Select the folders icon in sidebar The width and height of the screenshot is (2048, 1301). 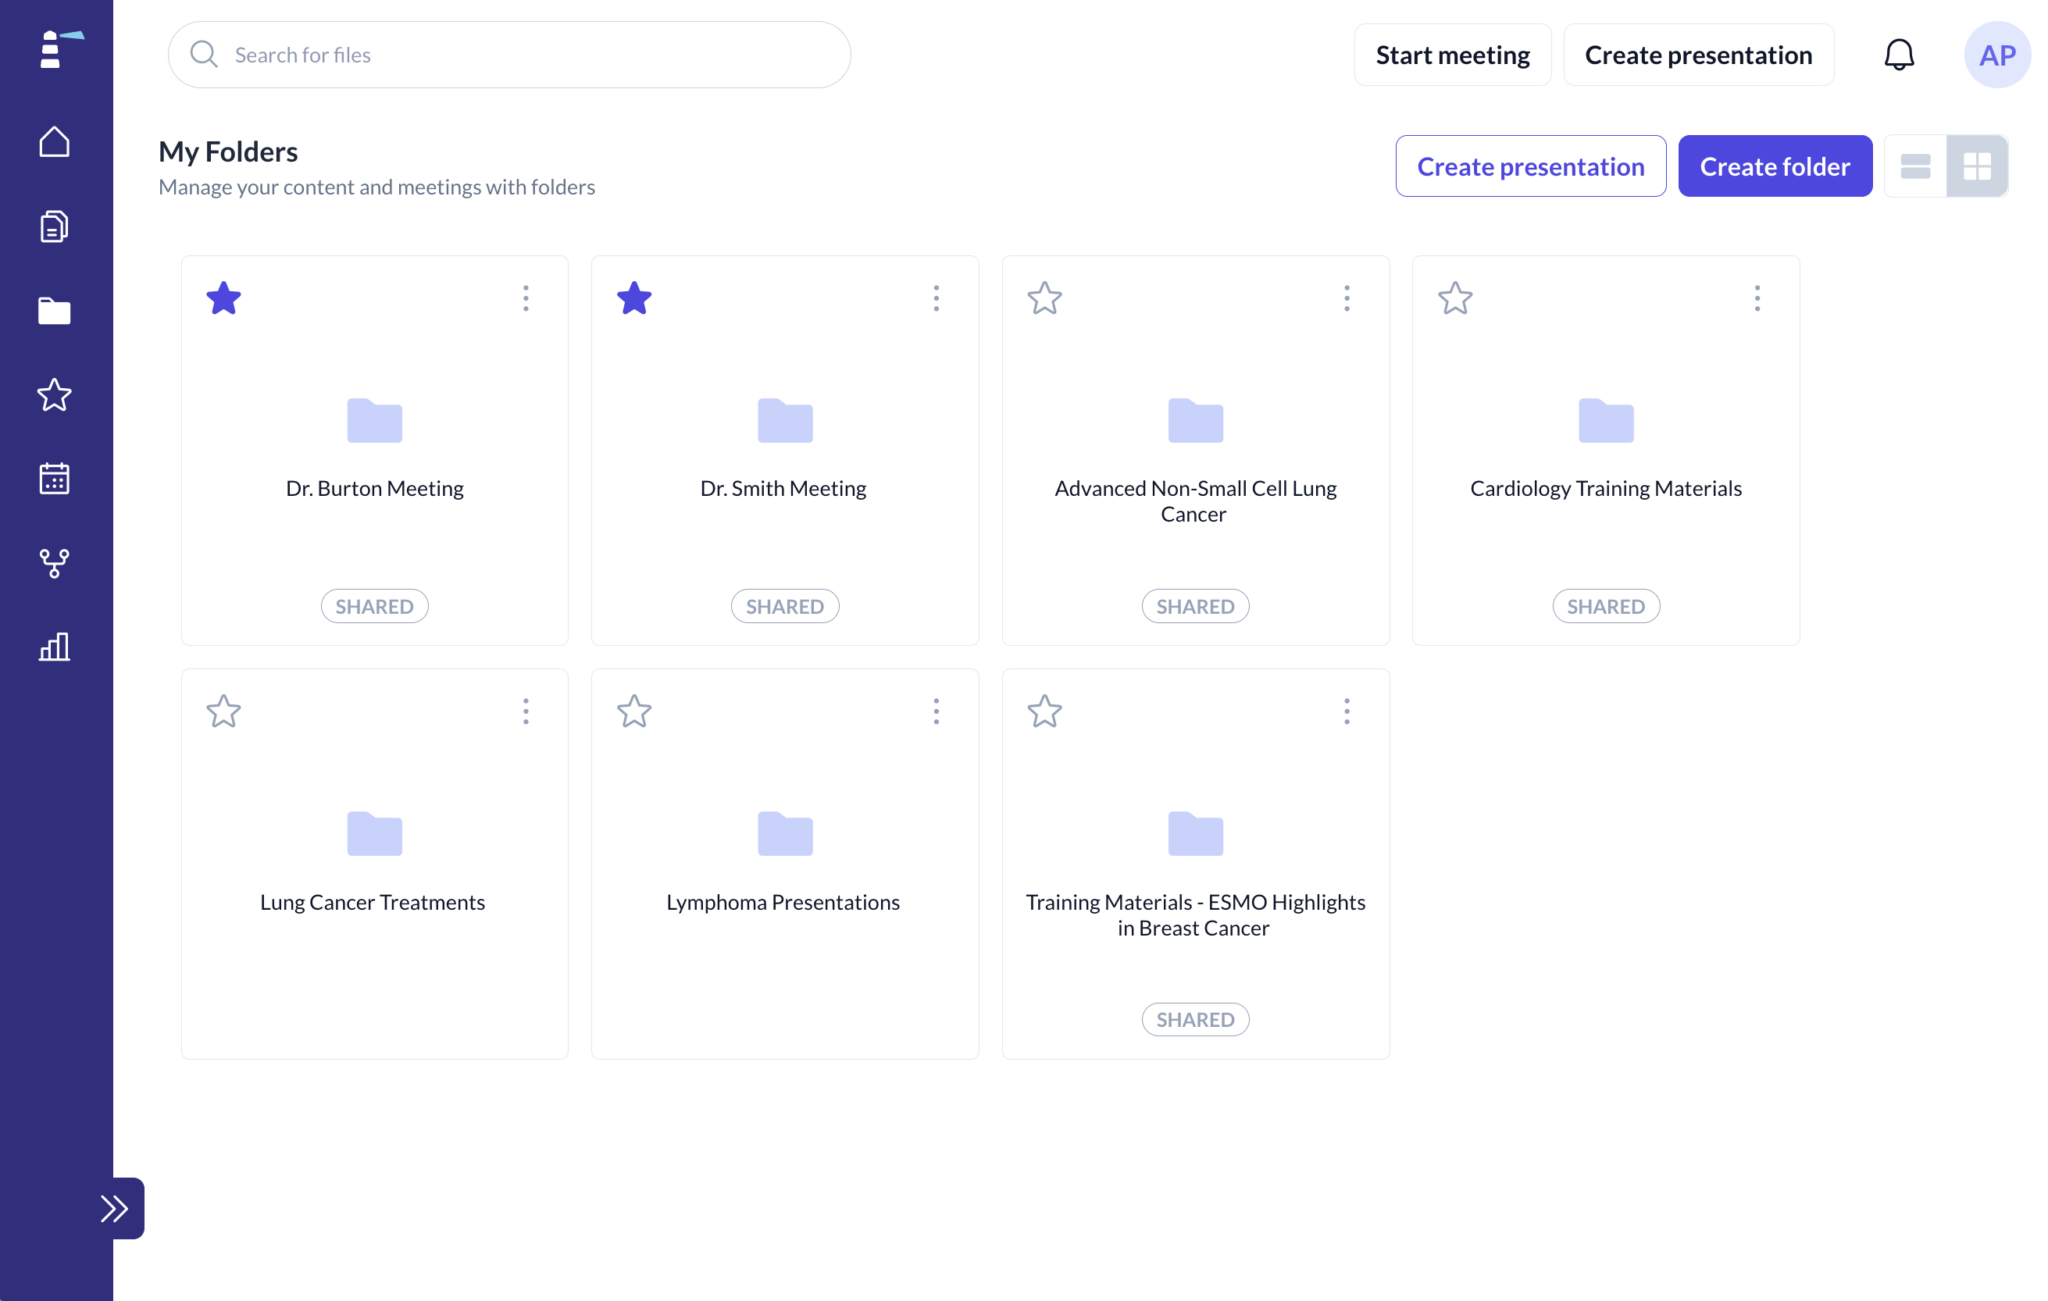[x=54, y=311]
